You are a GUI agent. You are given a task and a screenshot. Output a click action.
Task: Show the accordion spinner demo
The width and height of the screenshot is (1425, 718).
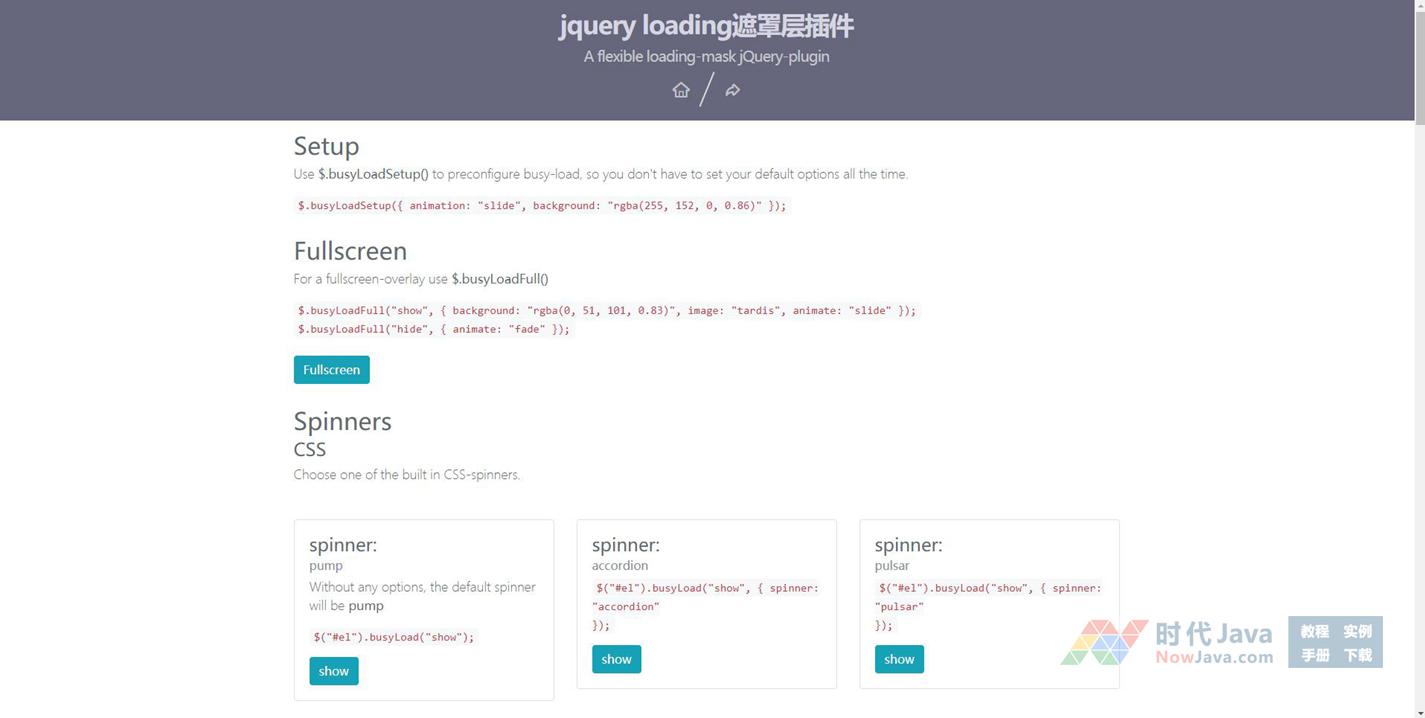pos(616,659)
